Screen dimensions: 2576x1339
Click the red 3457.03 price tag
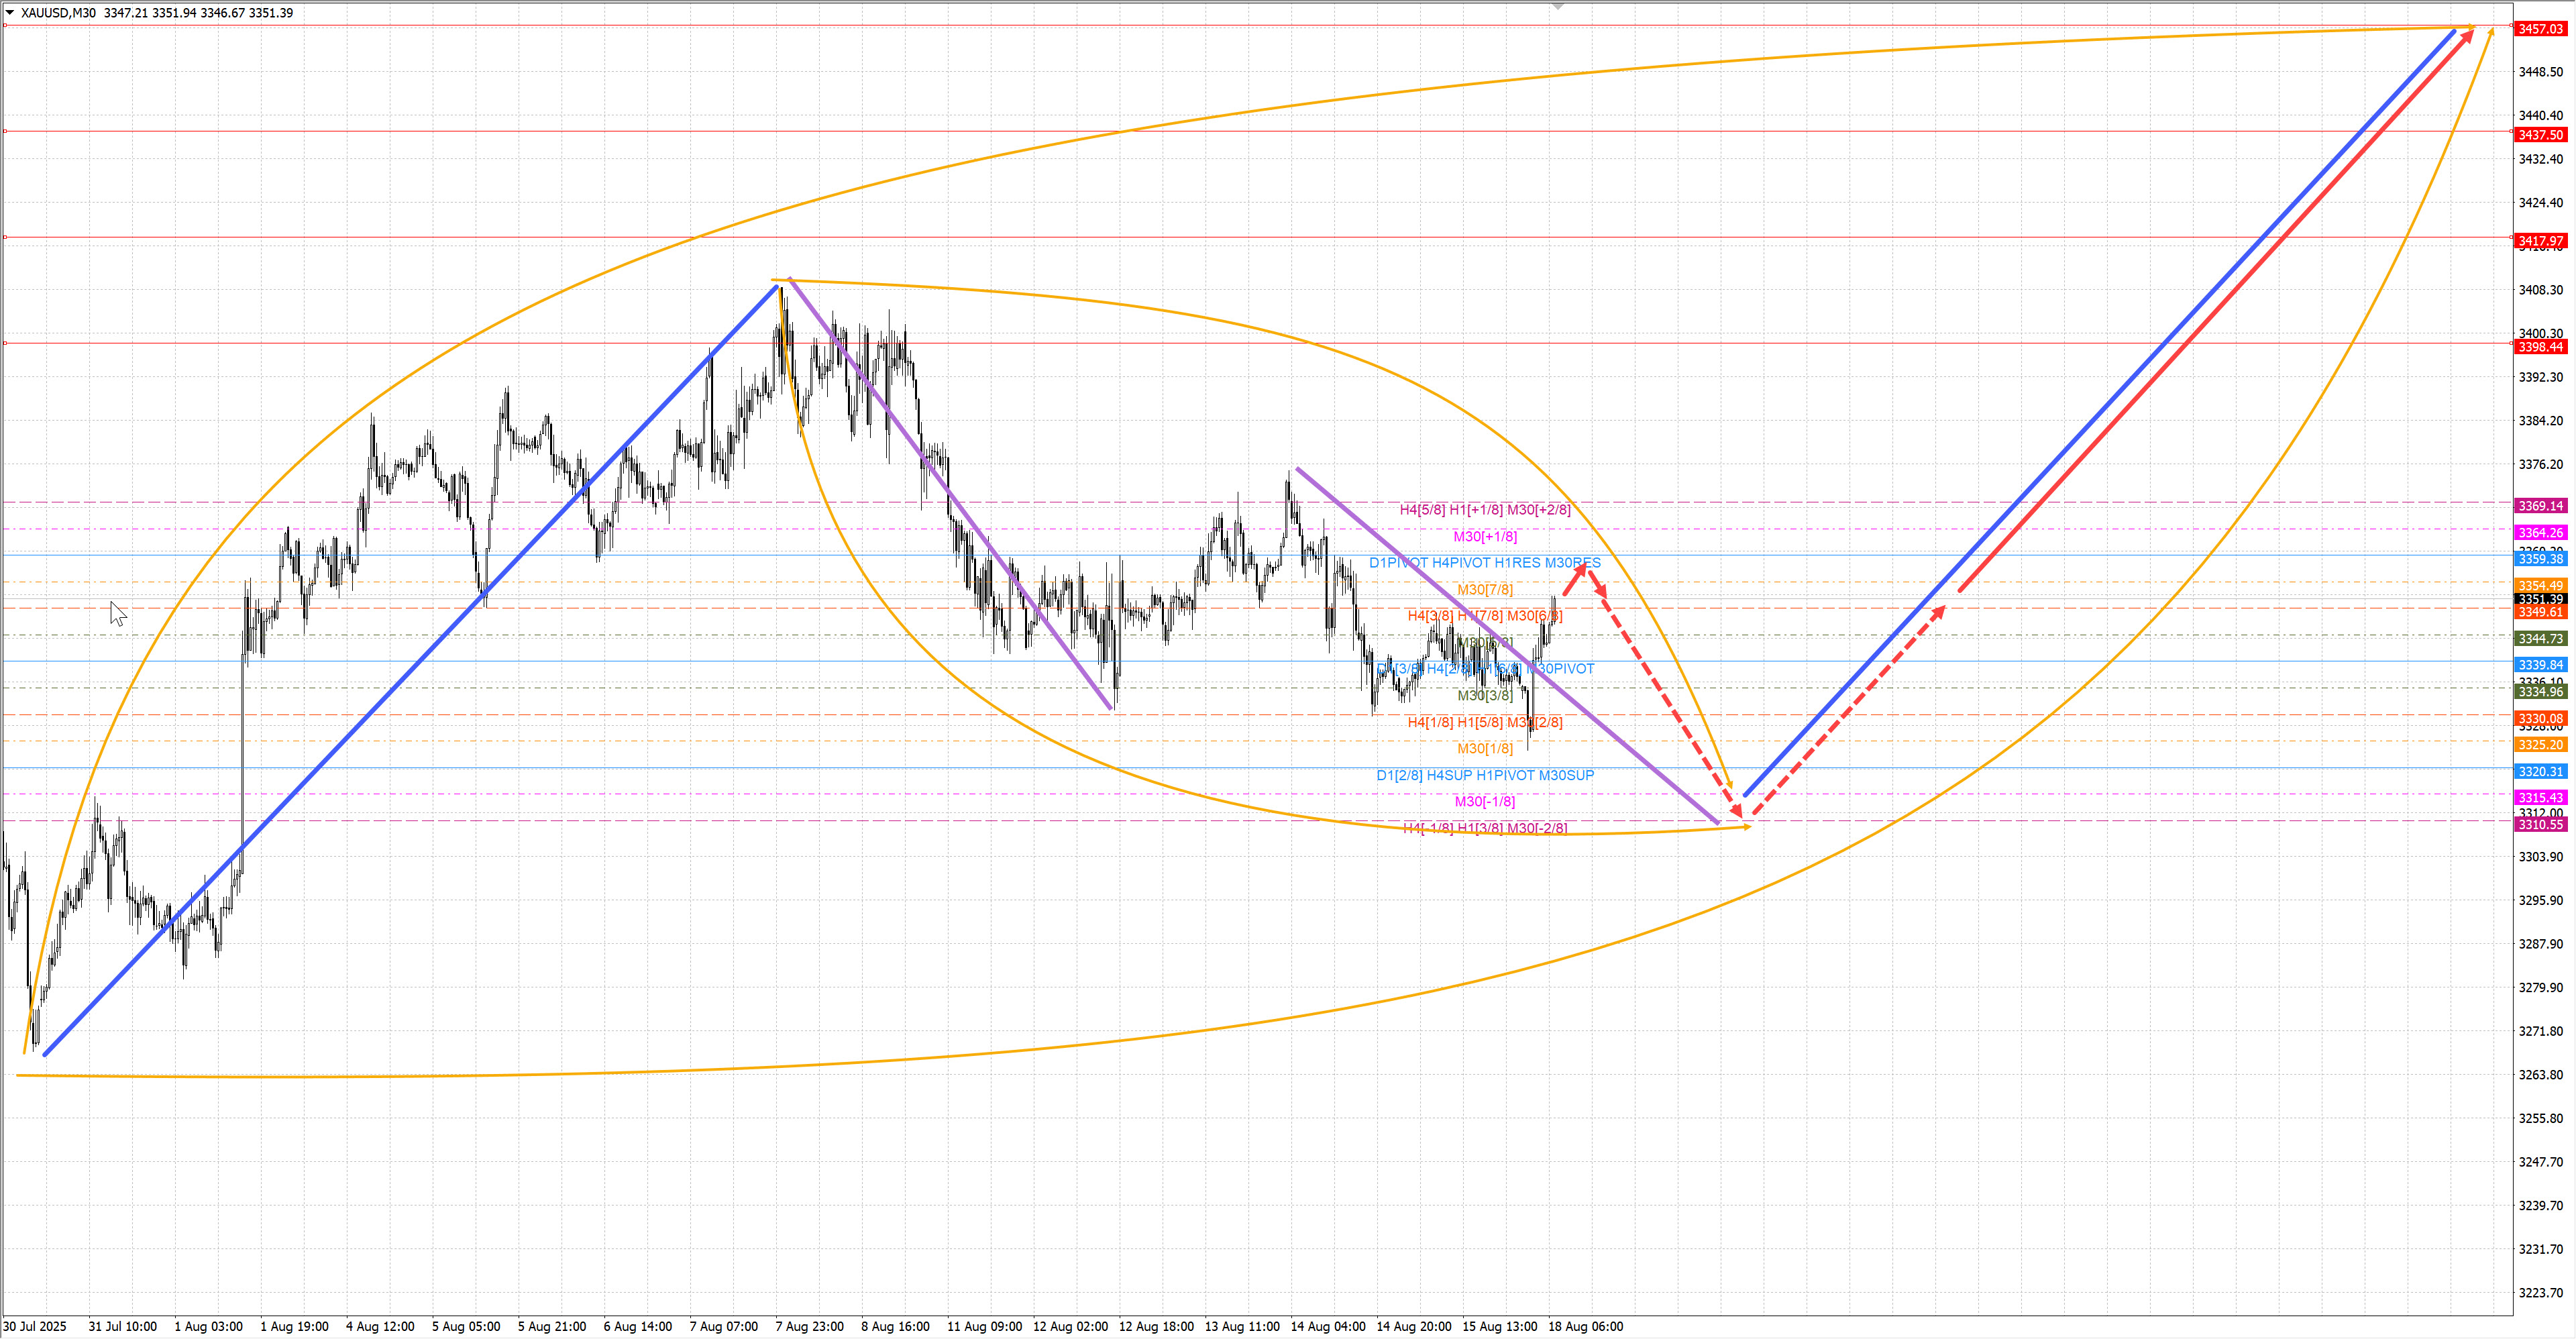pyautogui.click(x=2540, y=29)
